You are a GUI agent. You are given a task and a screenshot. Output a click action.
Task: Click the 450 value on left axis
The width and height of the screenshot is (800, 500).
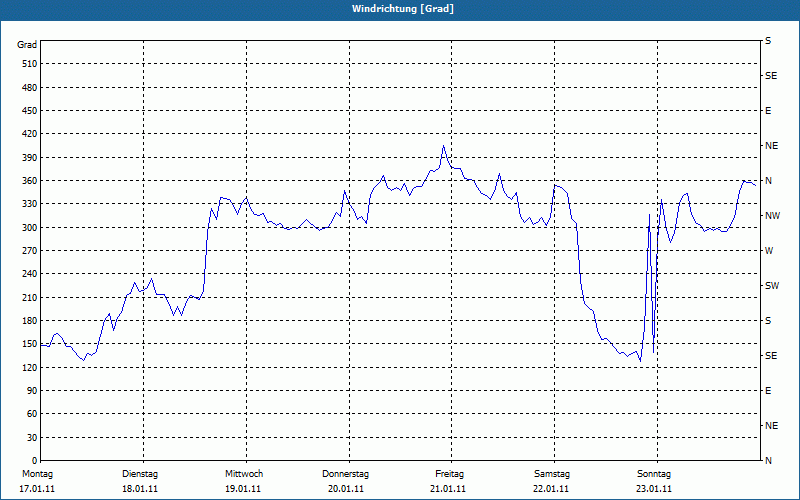[x=30, y=111]
